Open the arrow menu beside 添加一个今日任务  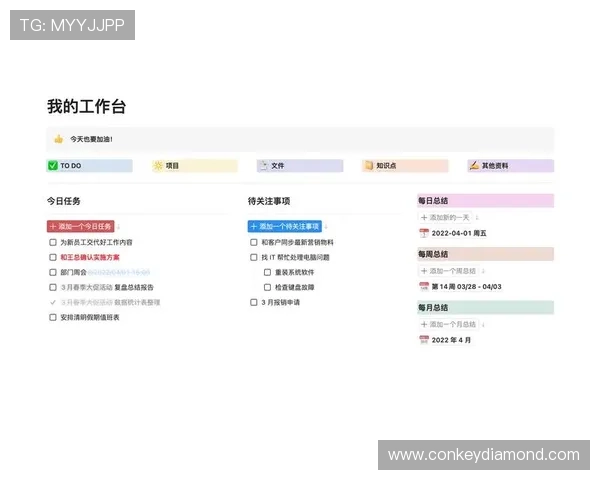point(119,227)
